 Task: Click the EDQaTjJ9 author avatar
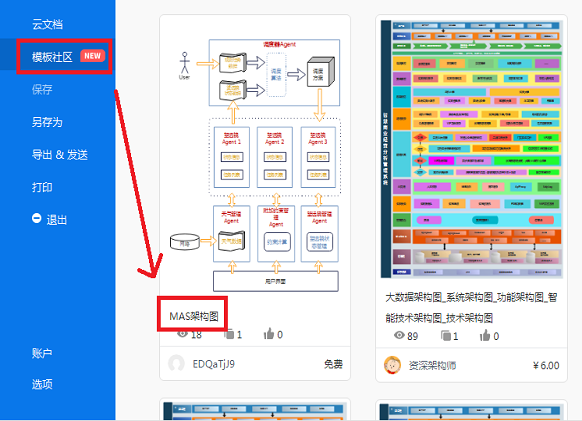pos(176,364)
